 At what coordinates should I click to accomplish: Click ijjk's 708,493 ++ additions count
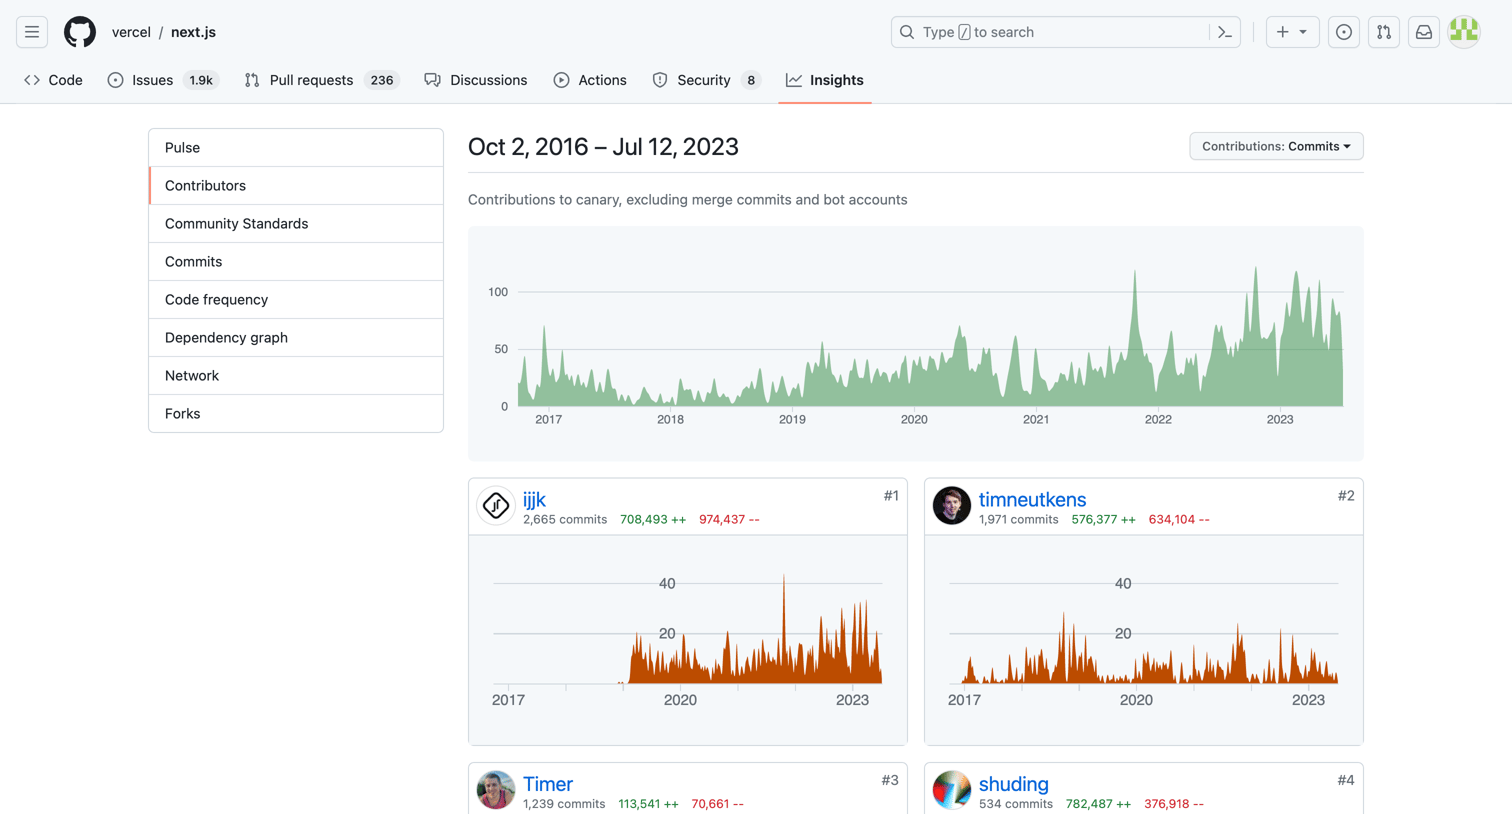tap(653, 520)
